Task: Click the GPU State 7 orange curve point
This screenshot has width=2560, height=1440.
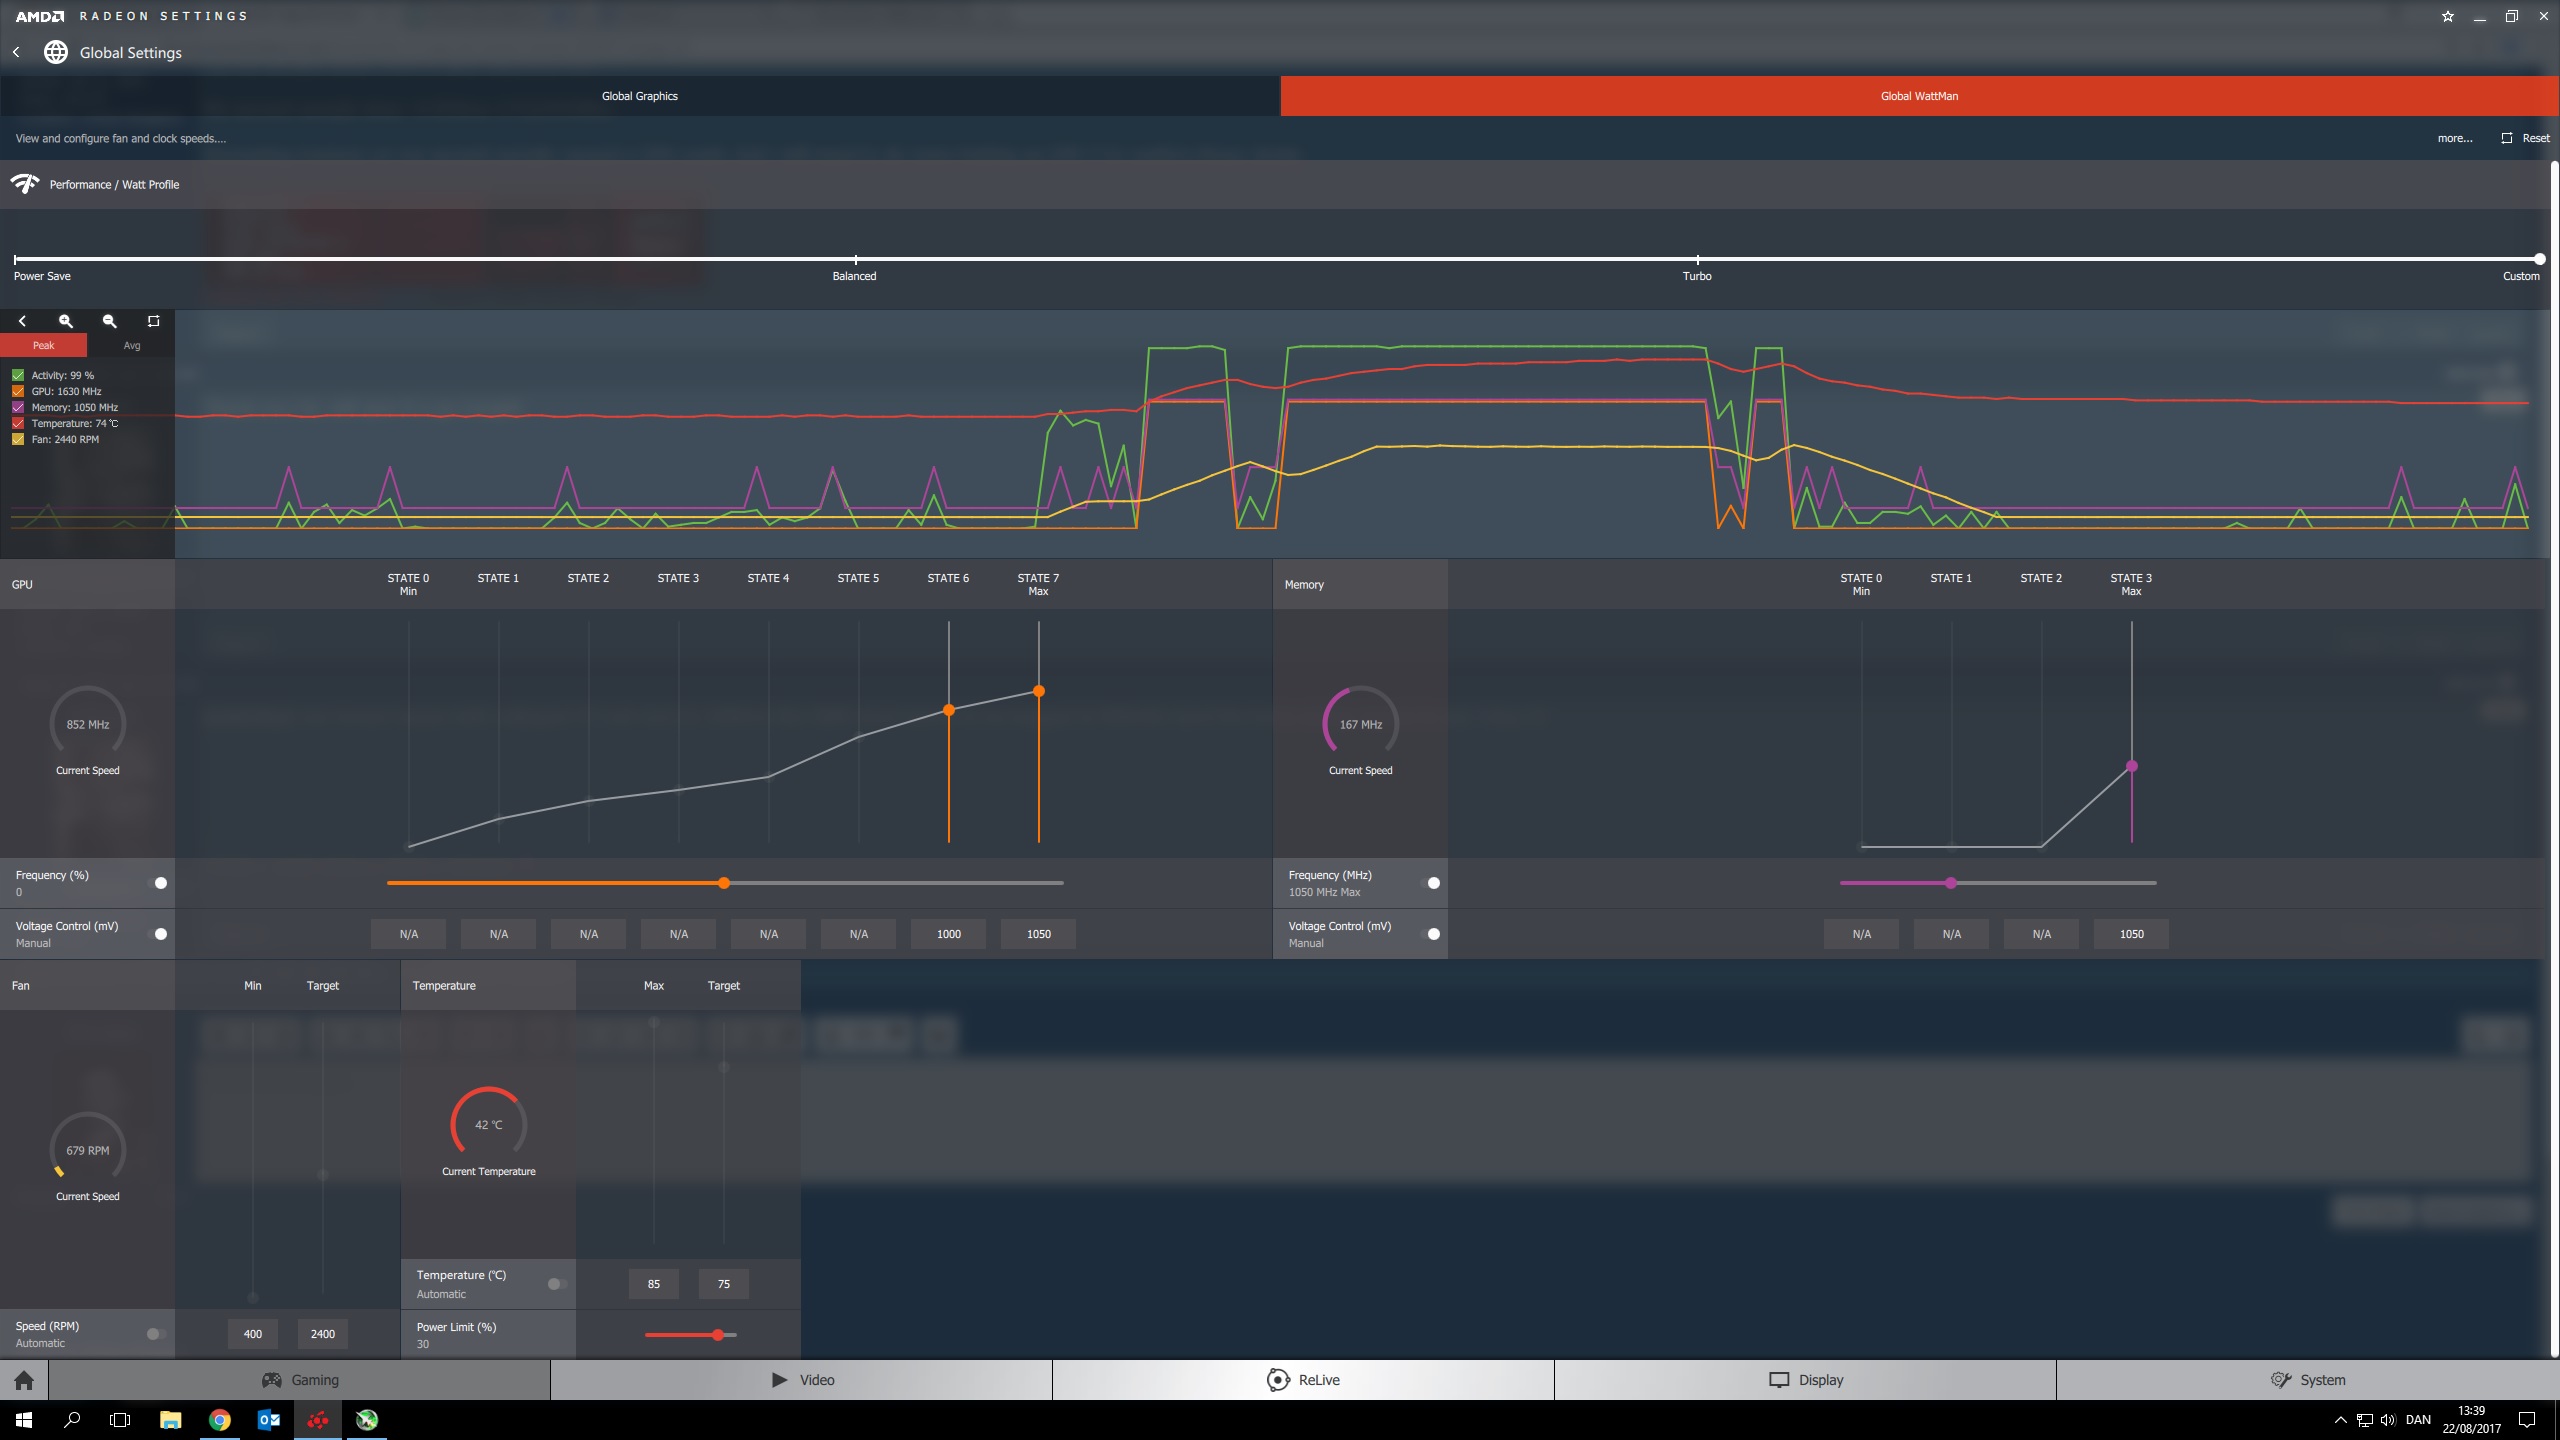Action: (1039, 691)
